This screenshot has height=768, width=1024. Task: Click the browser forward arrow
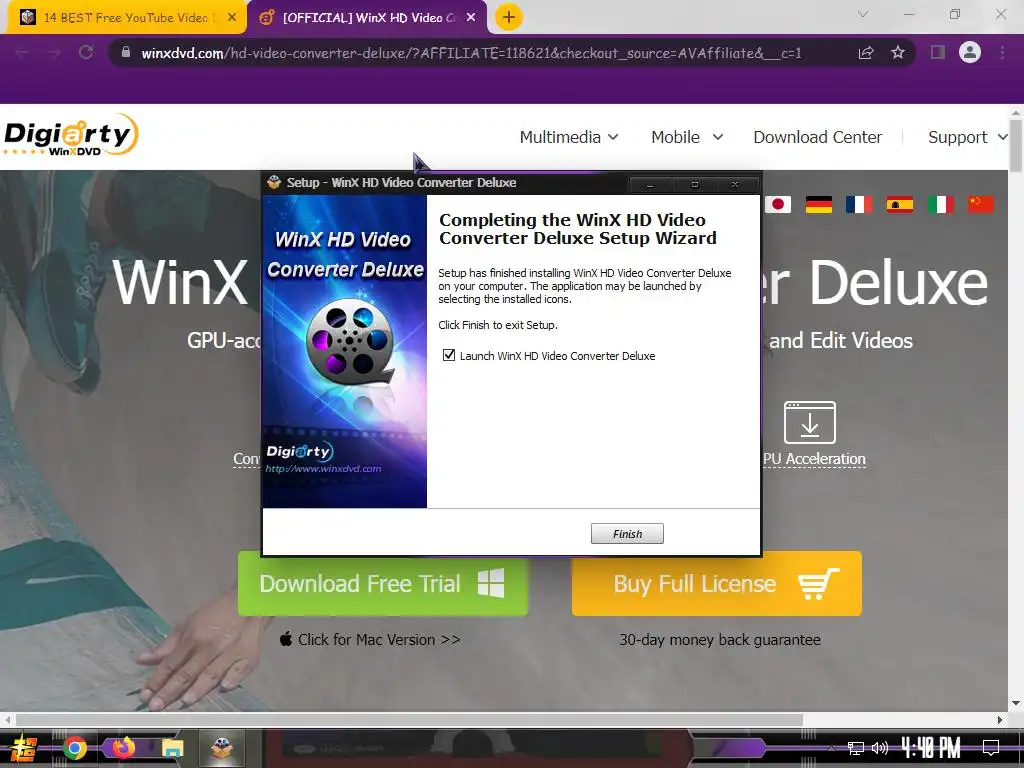pos(54,53)
